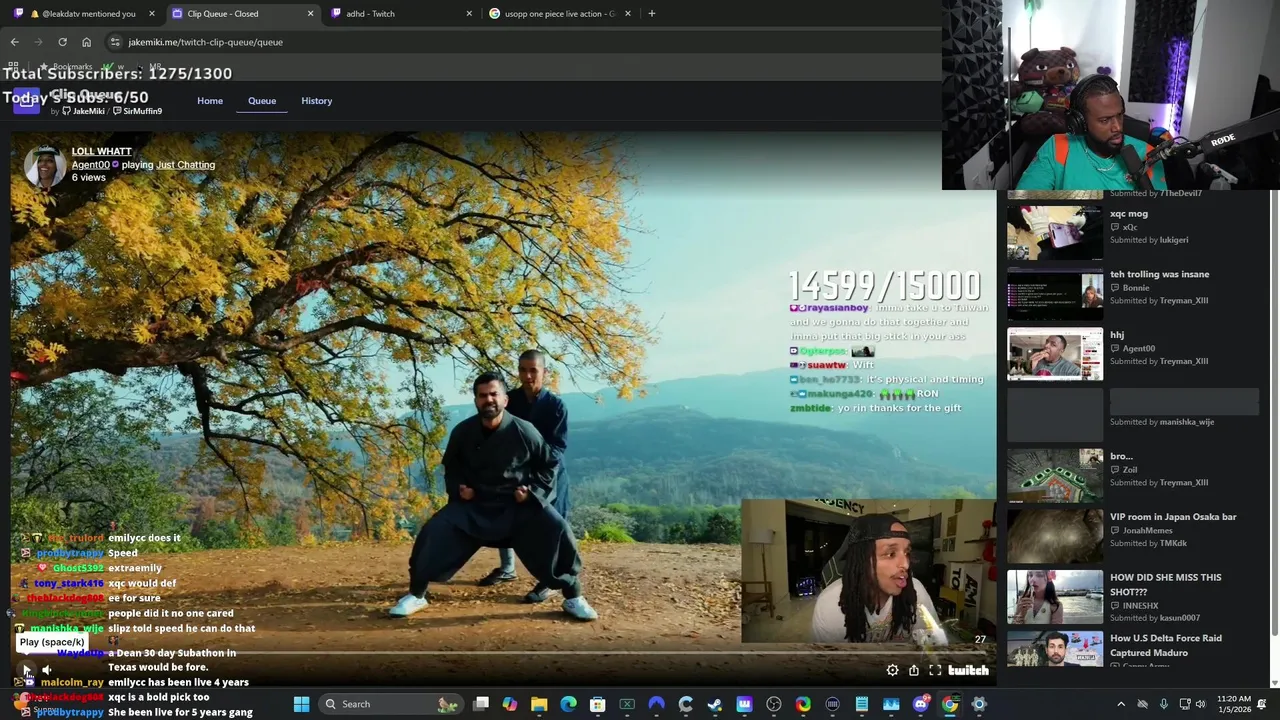Click the Play button in the clip player
The image size is (1280, 720).
[27, 670]
